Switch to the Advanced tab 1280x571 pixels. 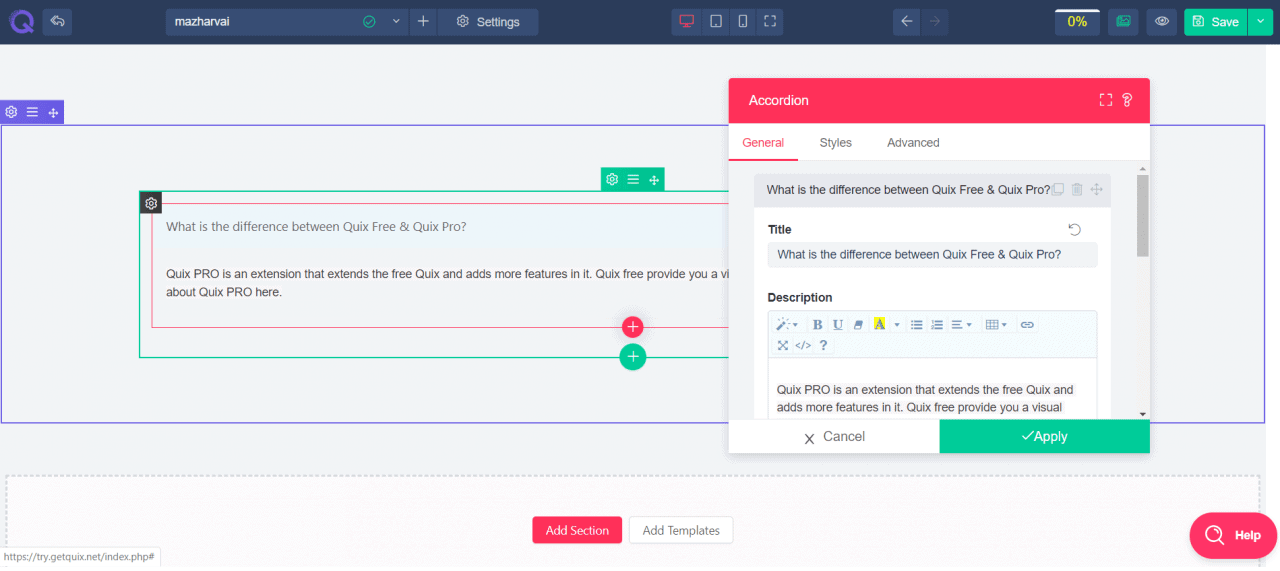(913, 143)
